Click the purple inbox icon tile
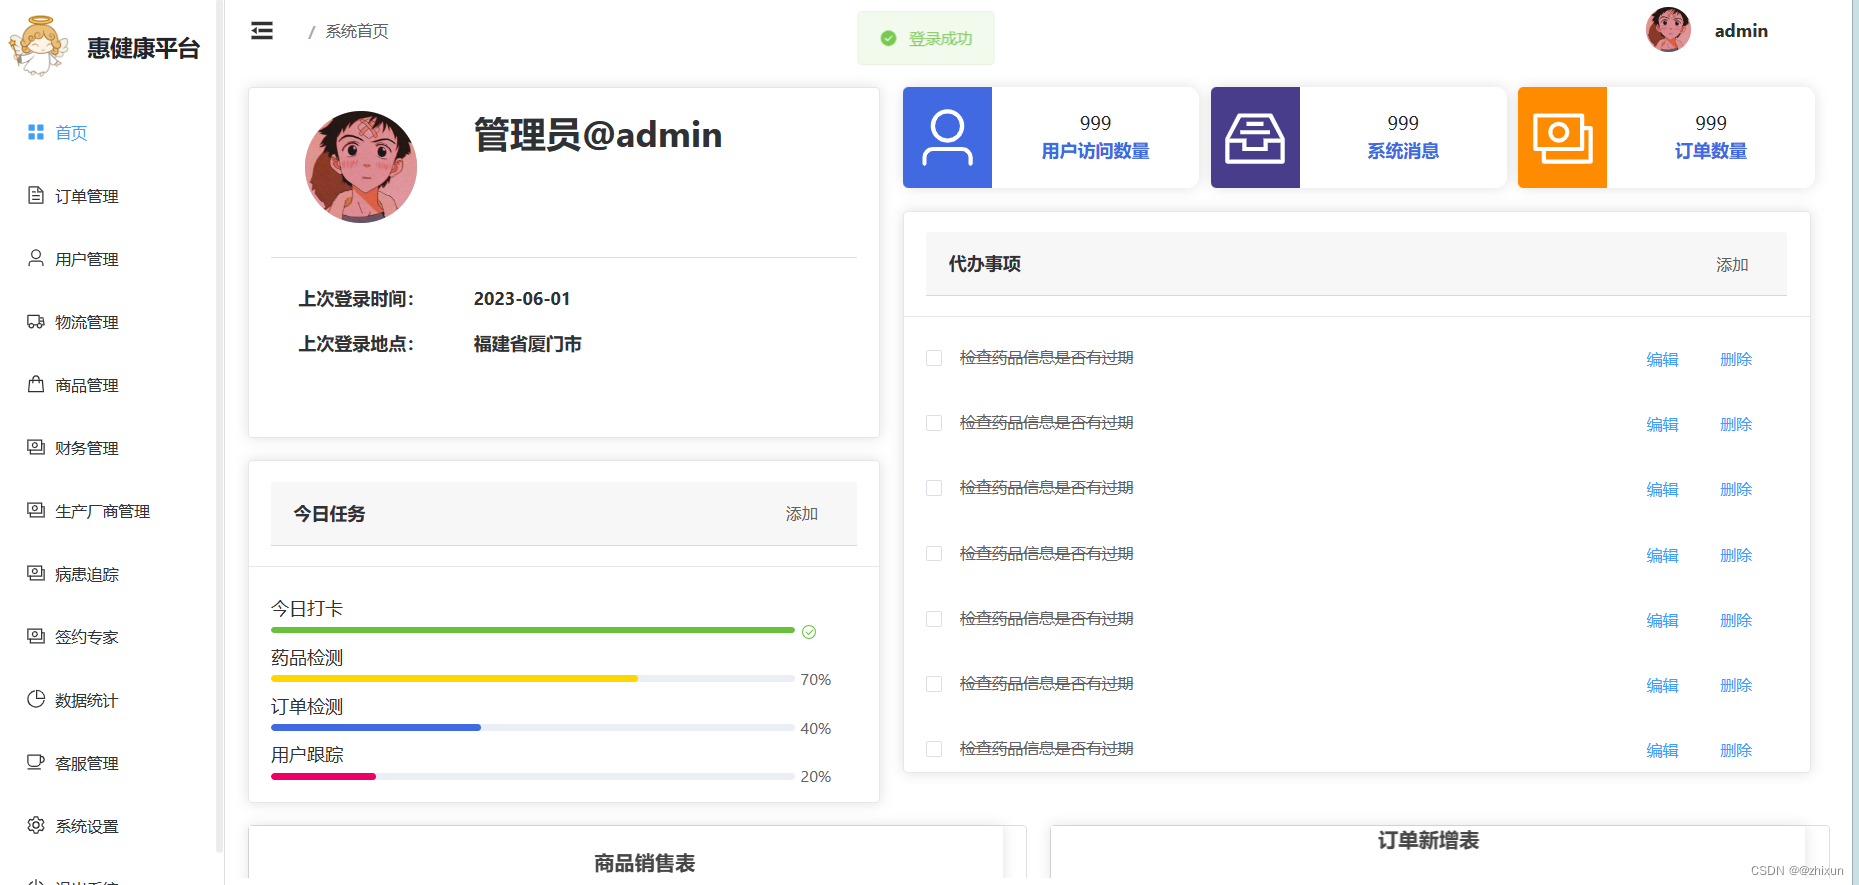1859x885 pixels. 1255,137
